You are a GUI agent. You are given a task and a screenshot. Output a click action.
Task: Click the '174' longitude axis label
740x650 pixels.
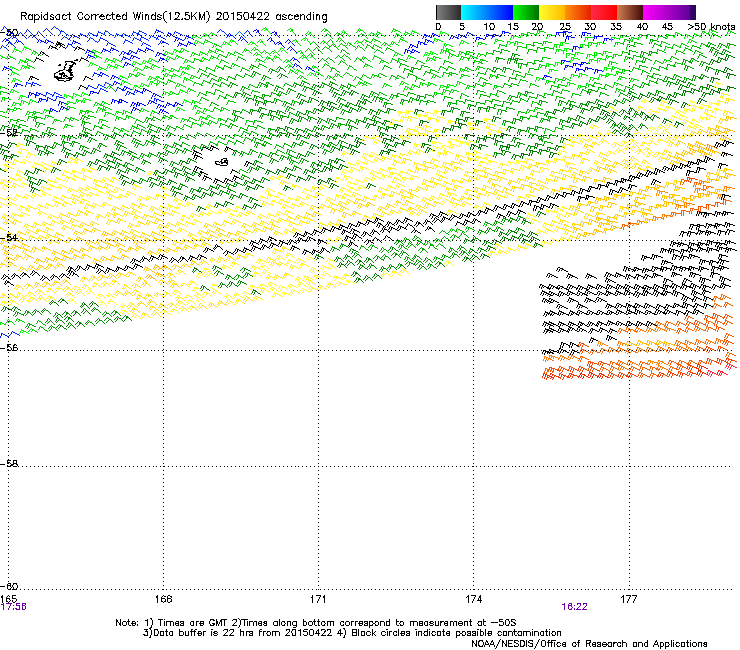(x=473, y=599)
